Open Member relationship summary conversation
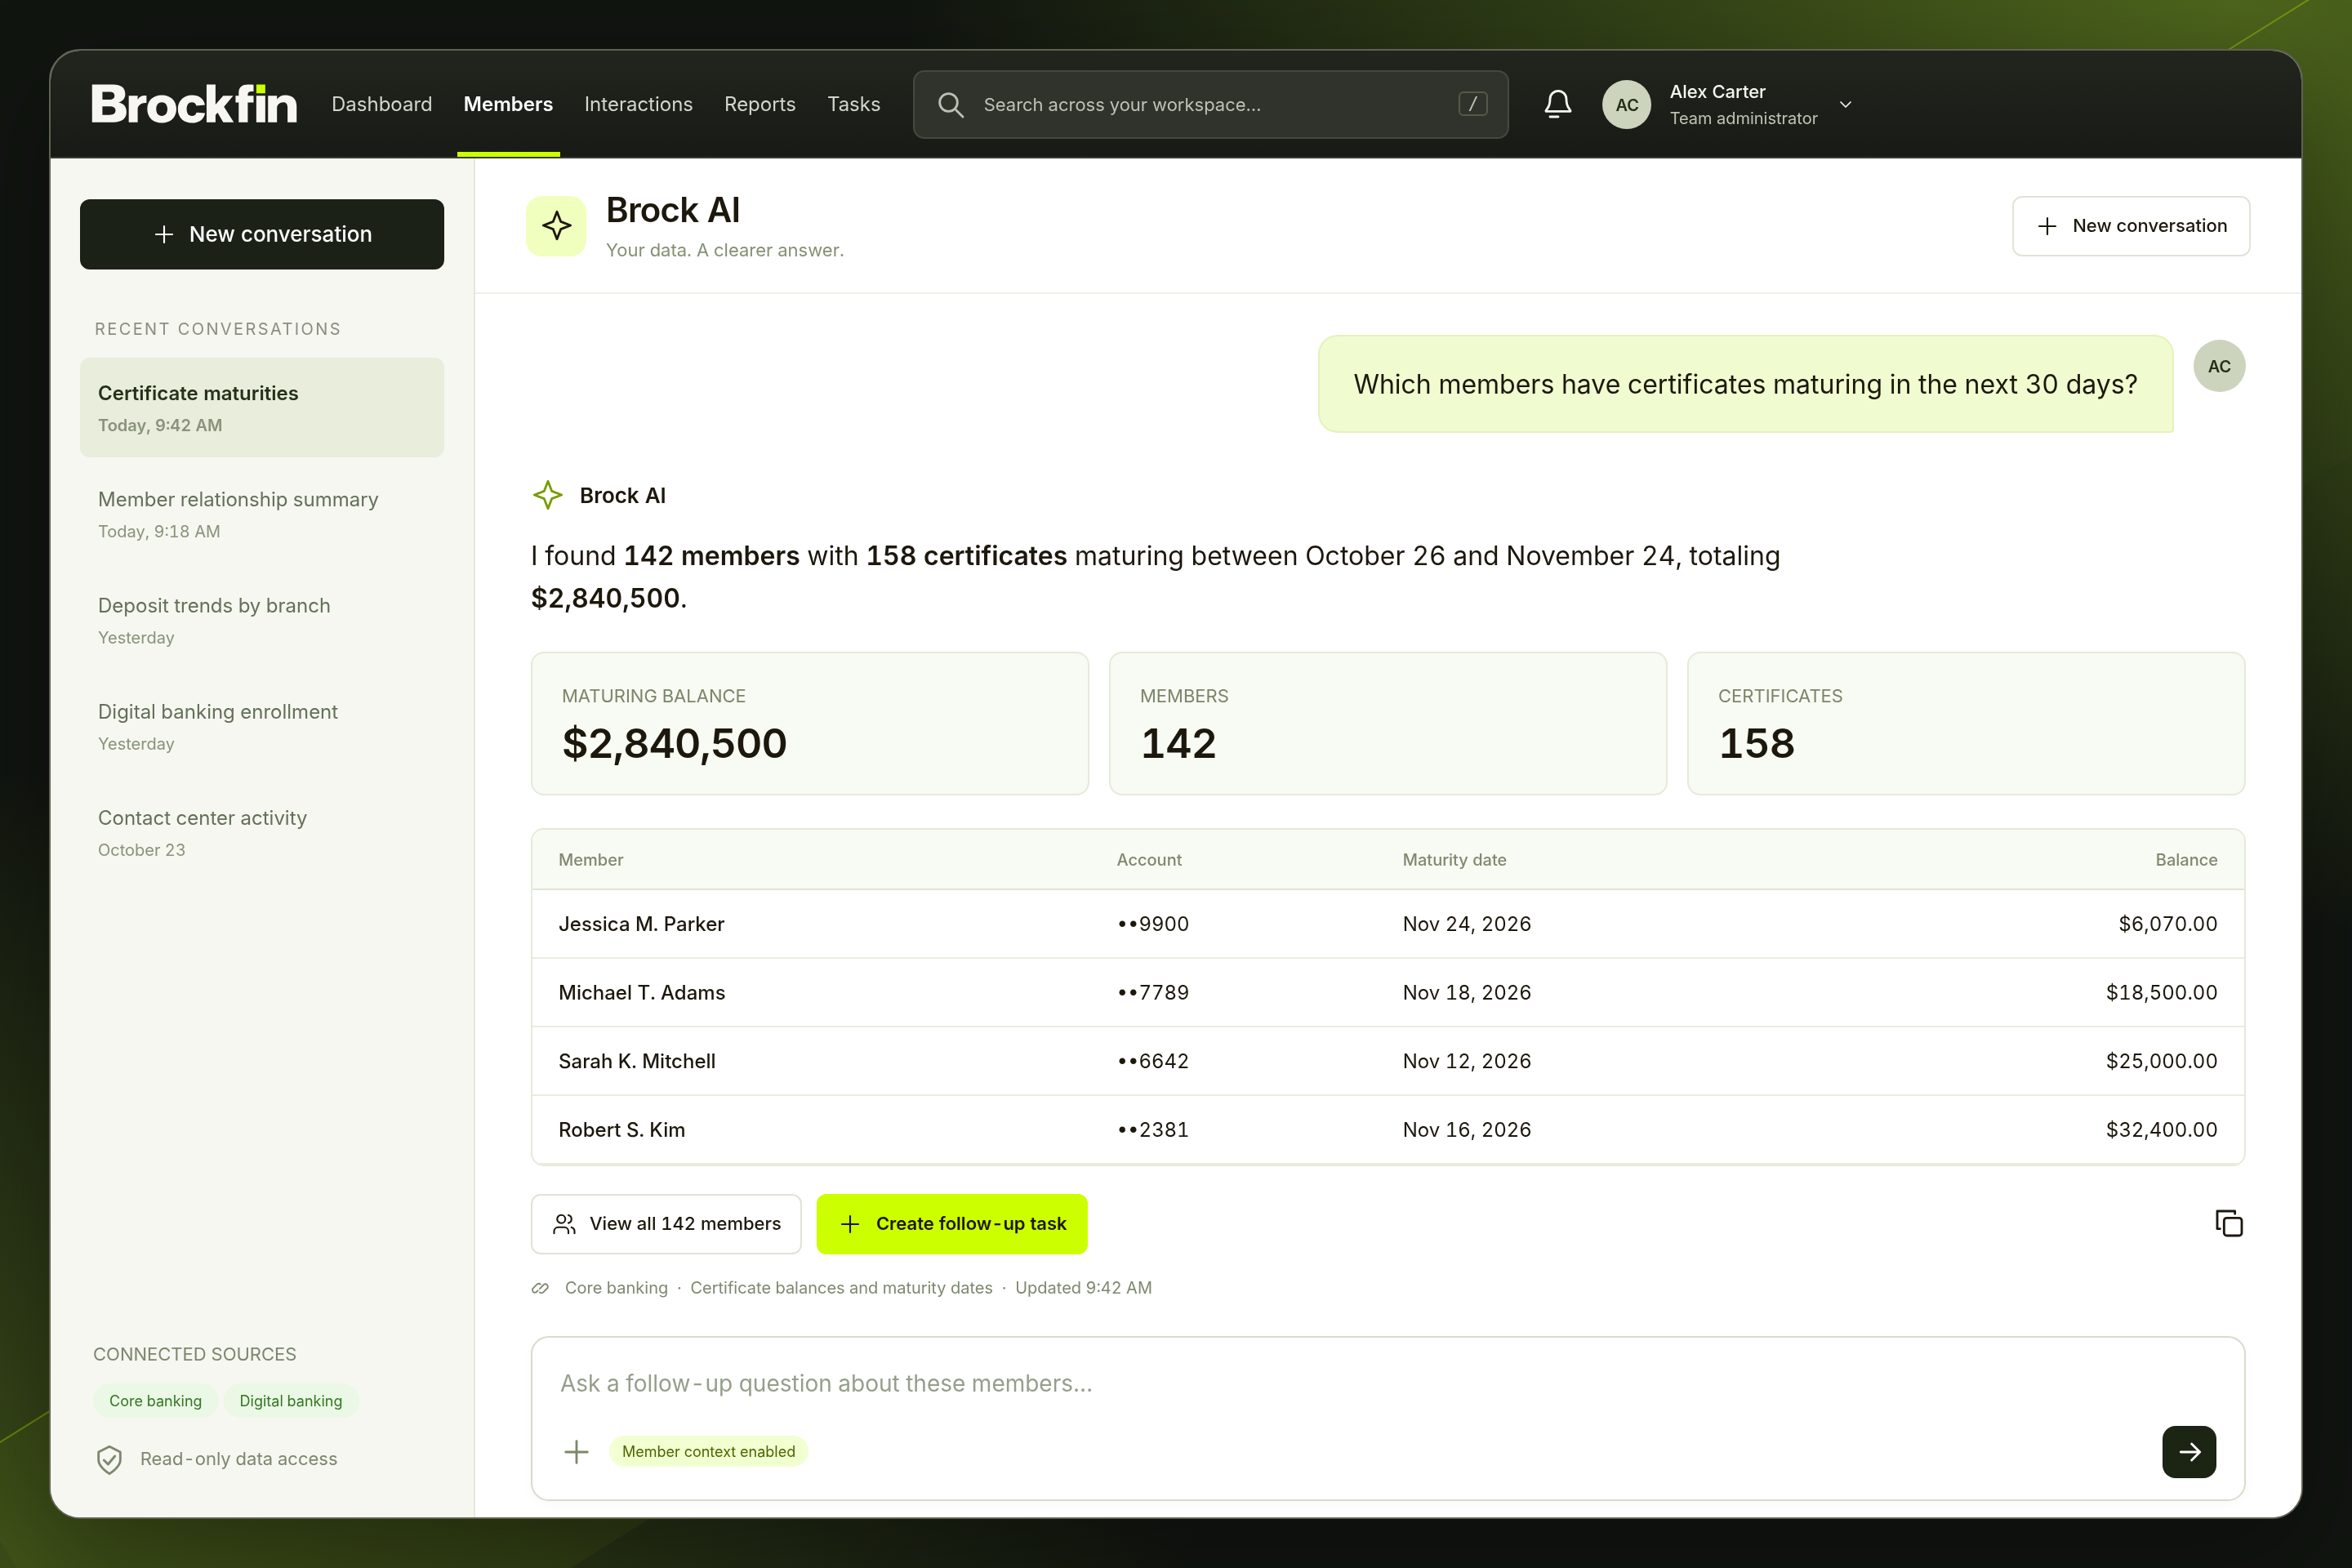Viewport: 2352px width, 1568px height. pos(262,514)
